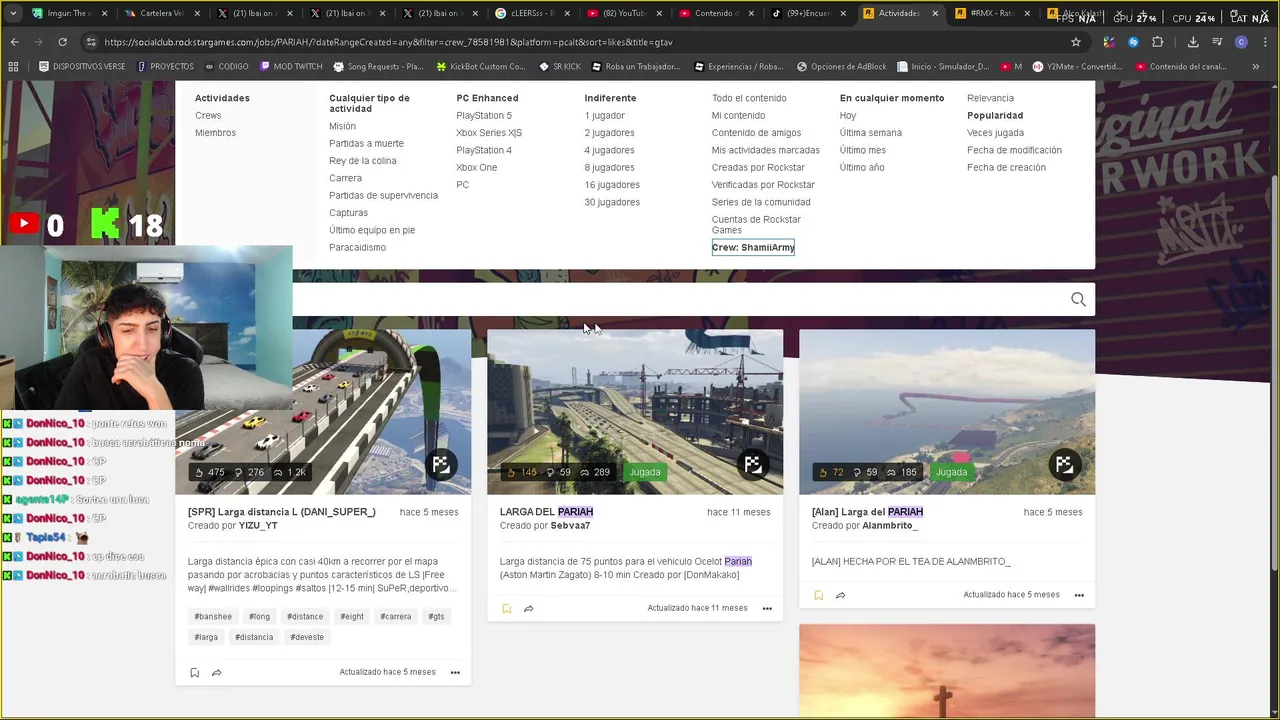The height and width of the screenshot is (720, 1280).
Task: Select the Miembros category filter
Action: click(x=215, y=133)
